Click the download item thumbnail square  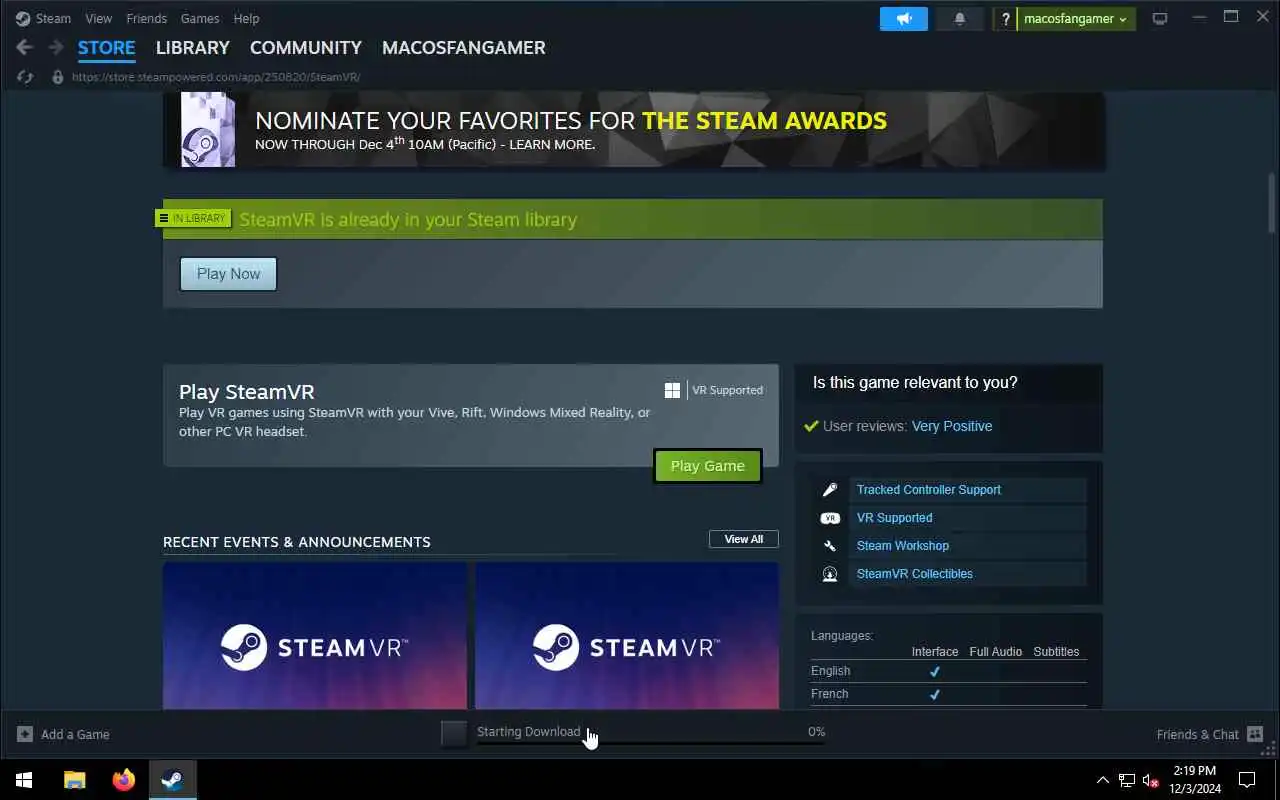tap(454, 733)
